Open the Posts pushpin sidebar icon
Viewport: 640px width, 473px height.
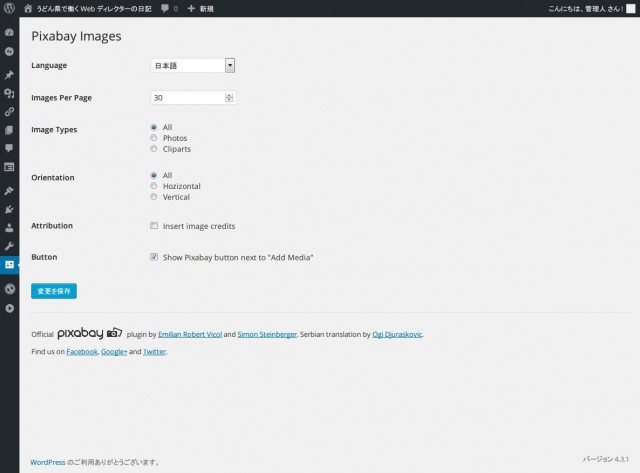click(9, 75)
